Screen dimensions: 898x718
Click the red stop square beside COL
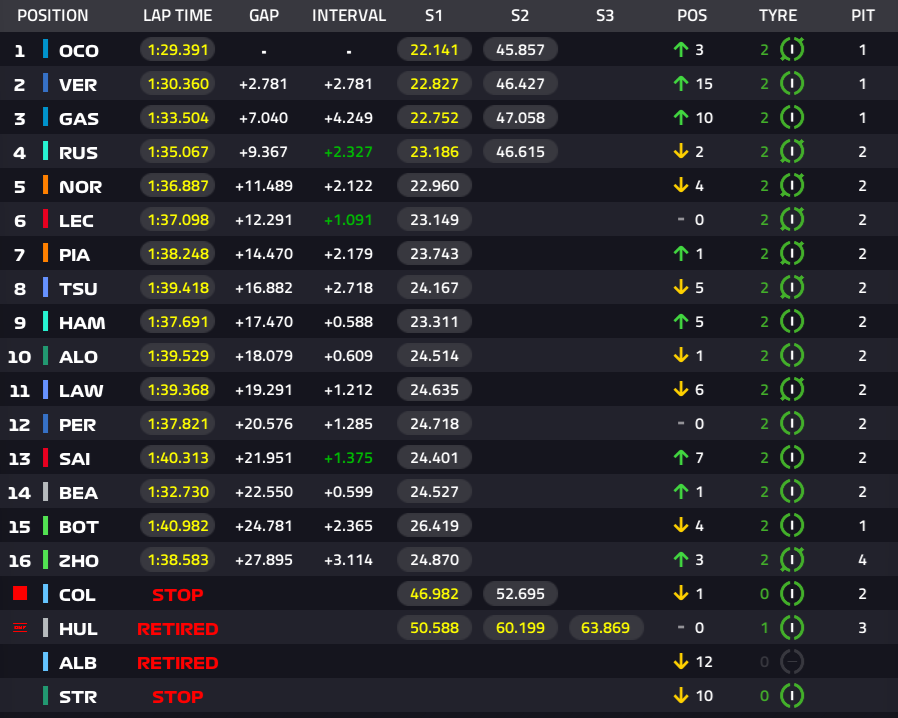click(20, 593)
